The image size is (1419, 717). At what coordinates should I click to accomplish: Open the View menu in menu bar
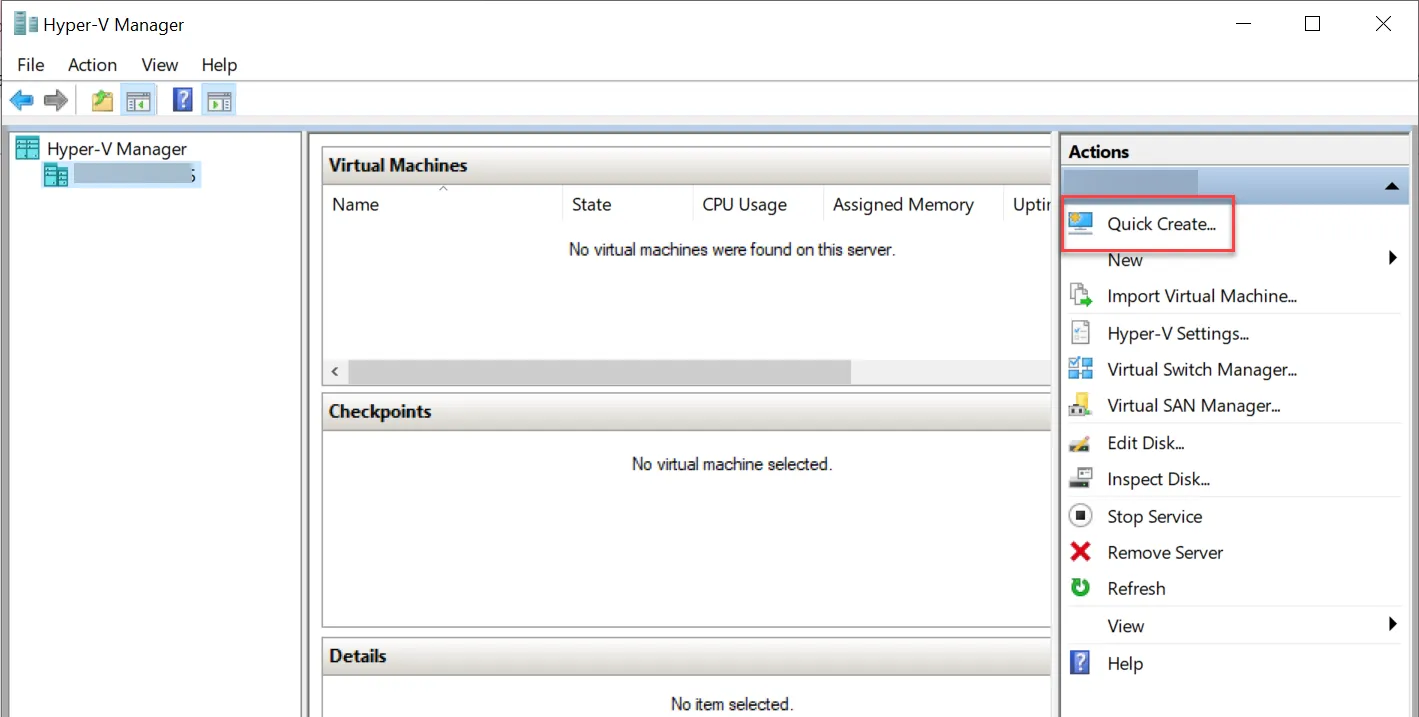pos(160,65)
